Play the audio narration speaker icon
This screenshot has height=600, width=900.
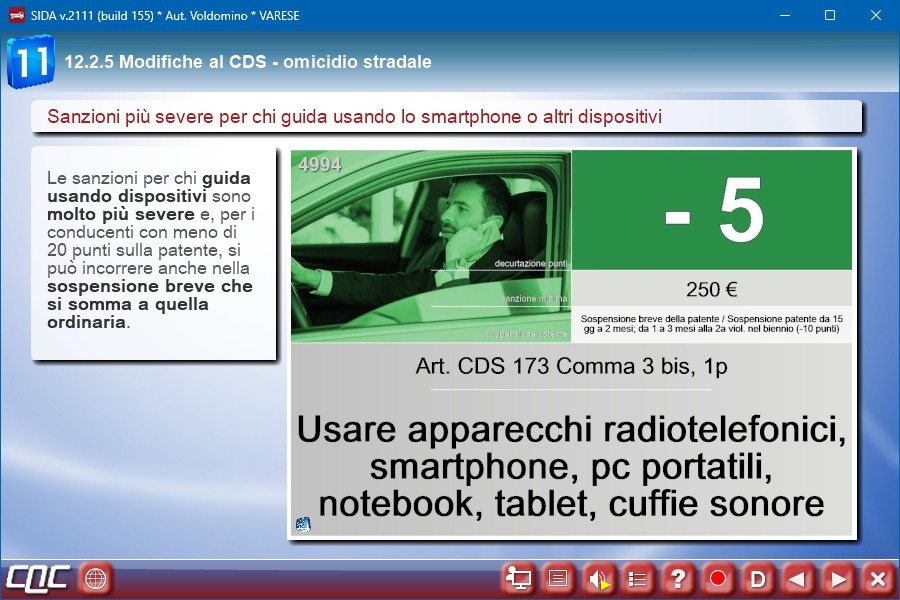pyautogui.click(x=598, y=578)
